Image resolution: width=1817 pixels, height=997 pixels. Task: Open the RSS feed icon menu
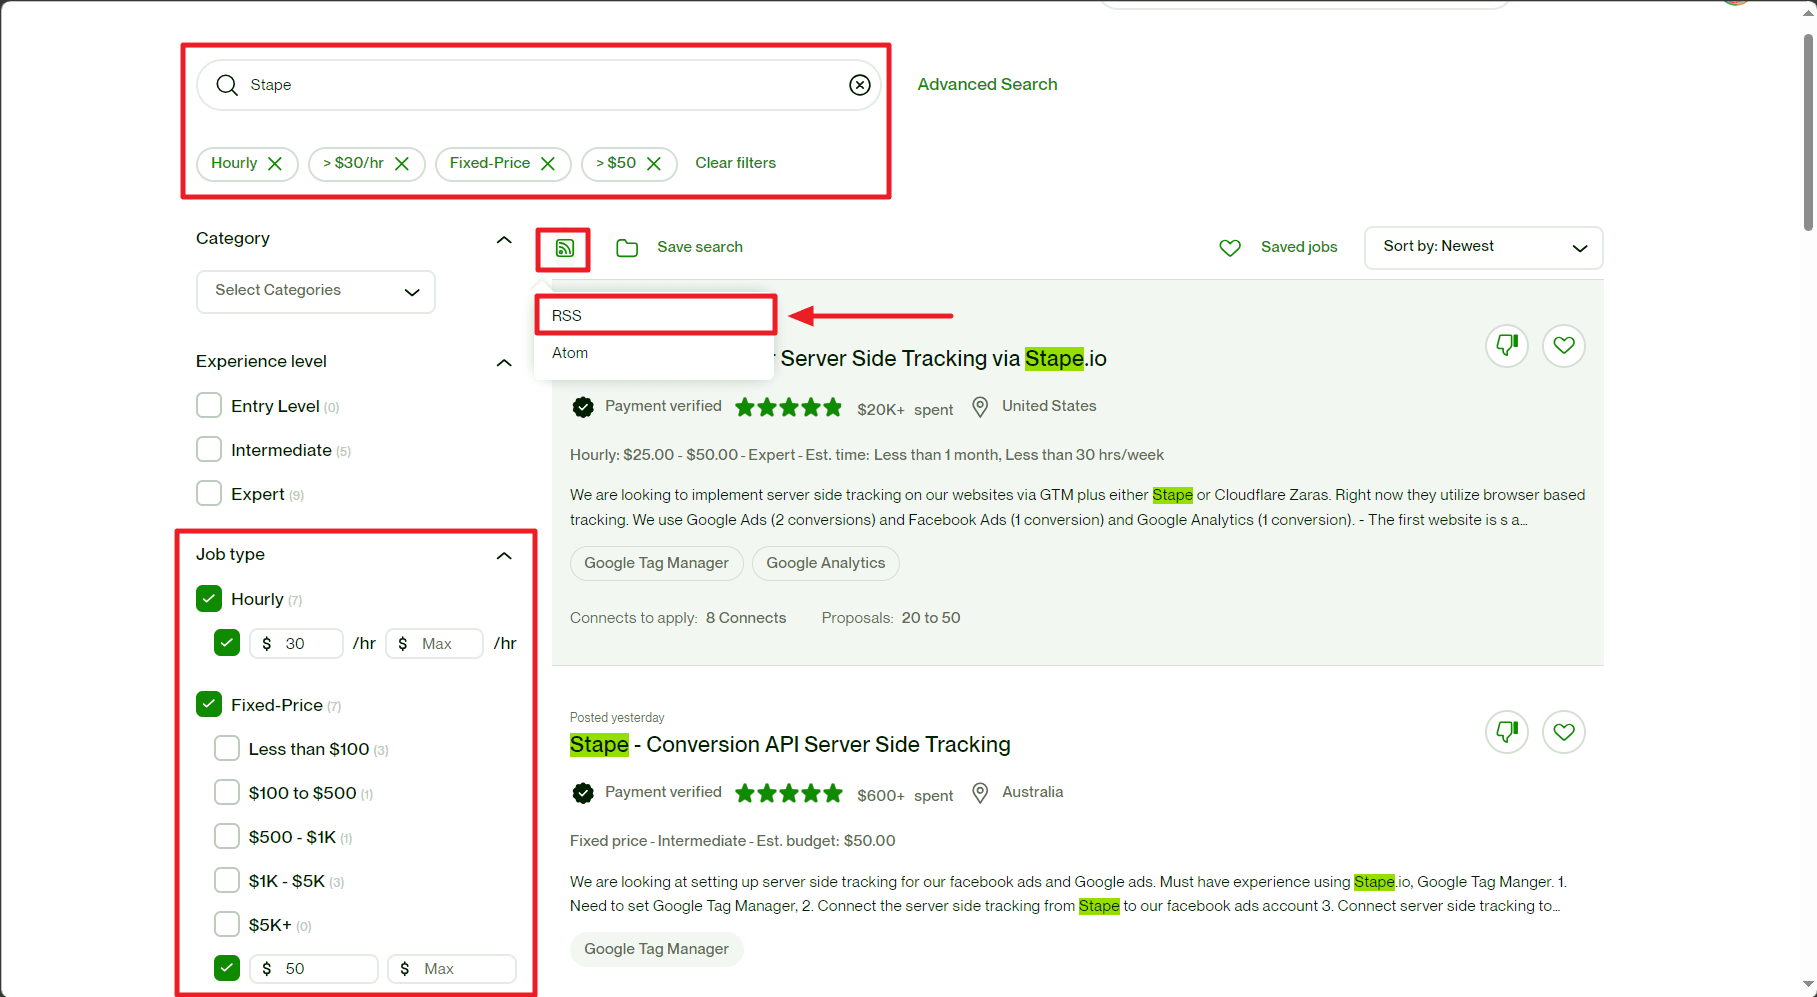coord(564,248)
